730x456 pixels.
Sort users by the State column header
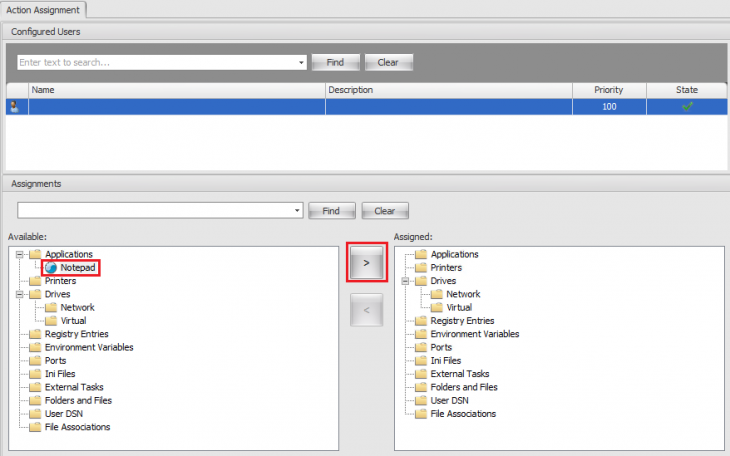(x=687, y=90)
